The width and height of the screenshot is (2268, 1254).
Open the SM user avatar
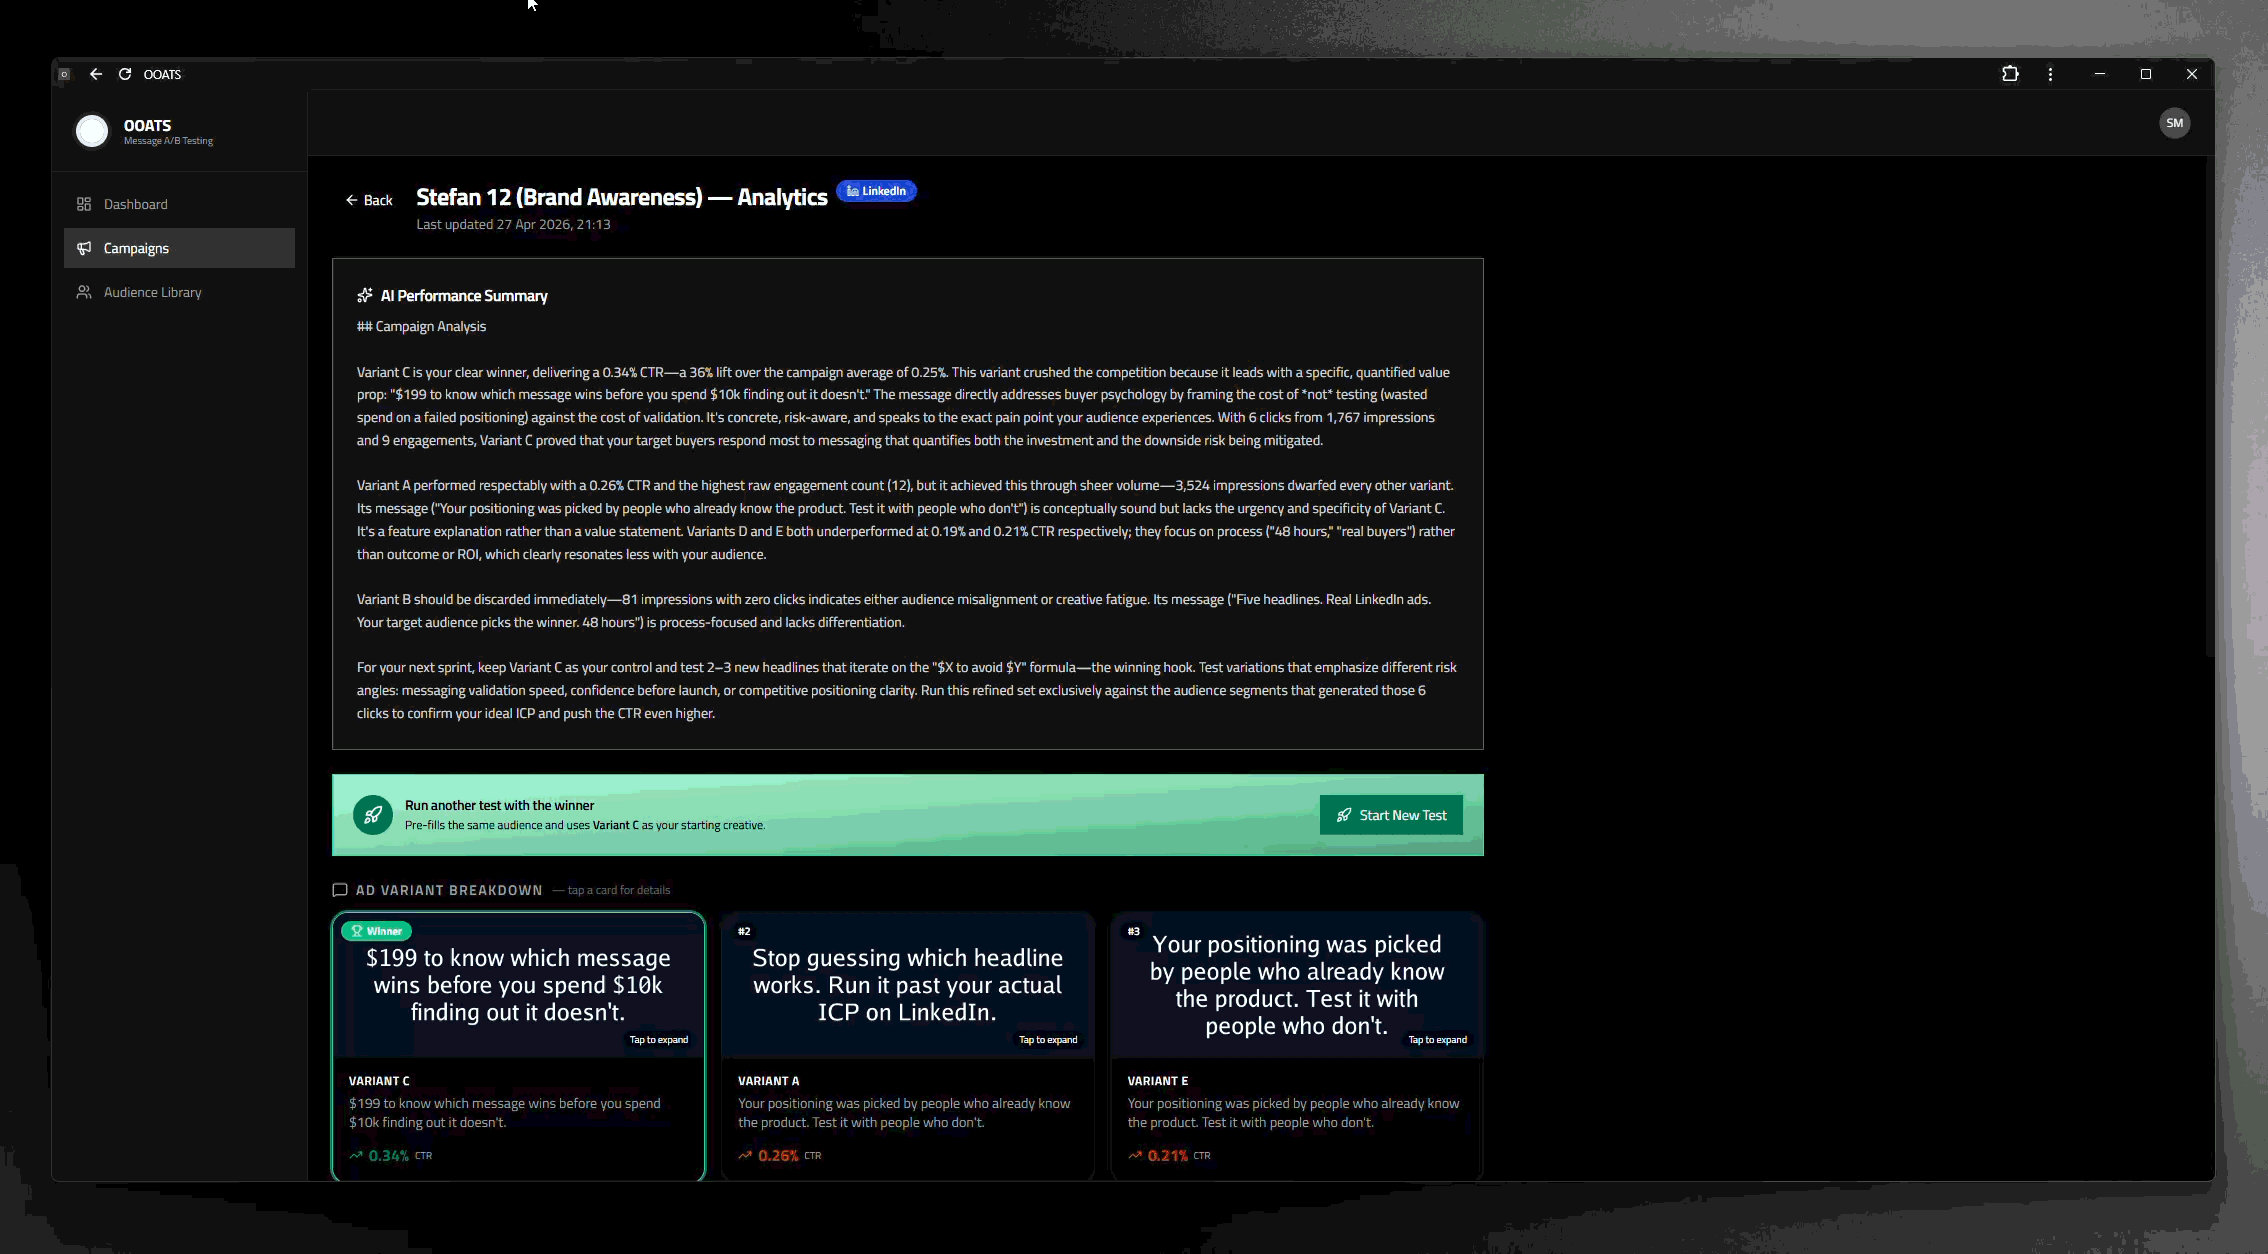[x=2174, y=123]
